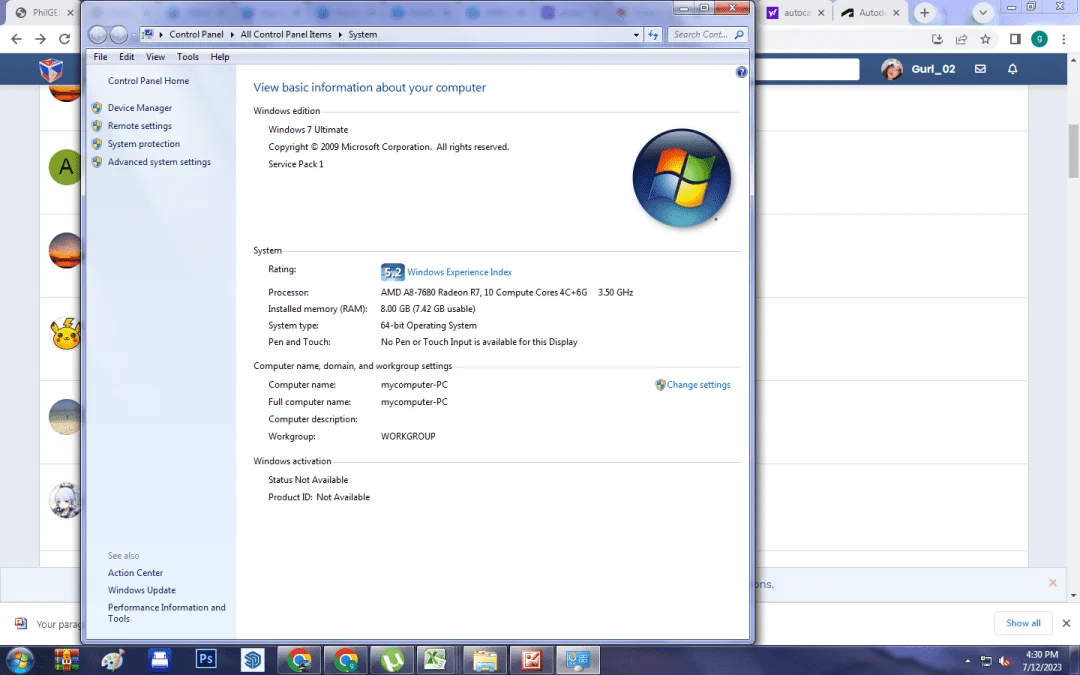Click the Windows Start orb
This screenshot has width=1080, height=675.
[19, 660]
